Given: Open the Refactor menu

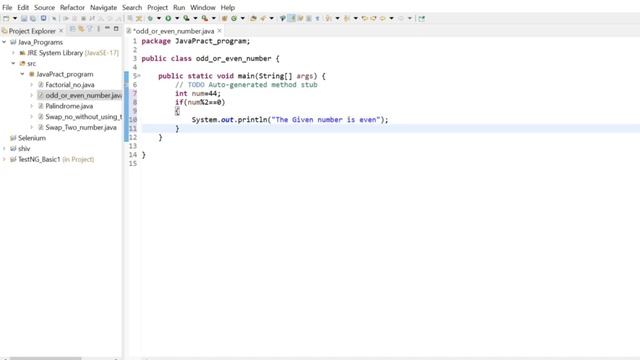Looking at the screenshot, I should (72, 7).
